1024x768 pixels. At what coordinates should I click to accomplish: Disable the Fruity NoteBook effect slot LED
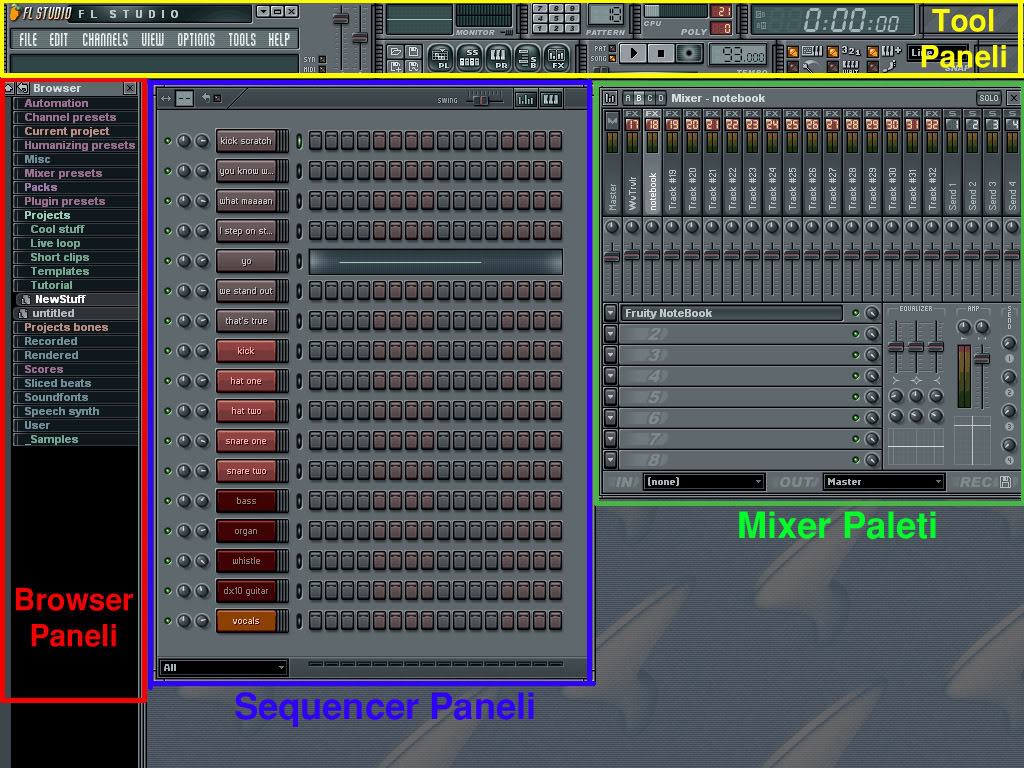pyautogui.click(x=856, y=313)
